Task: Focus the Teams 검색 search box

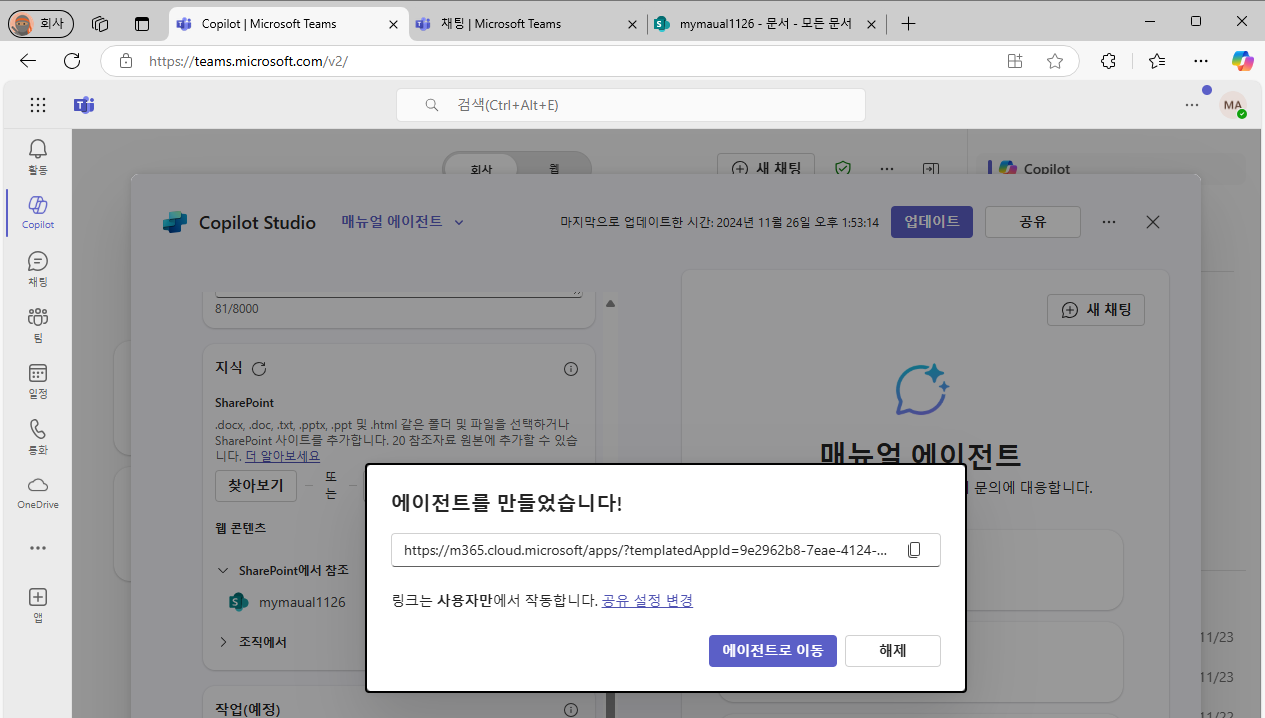Action: click(631, 104)
